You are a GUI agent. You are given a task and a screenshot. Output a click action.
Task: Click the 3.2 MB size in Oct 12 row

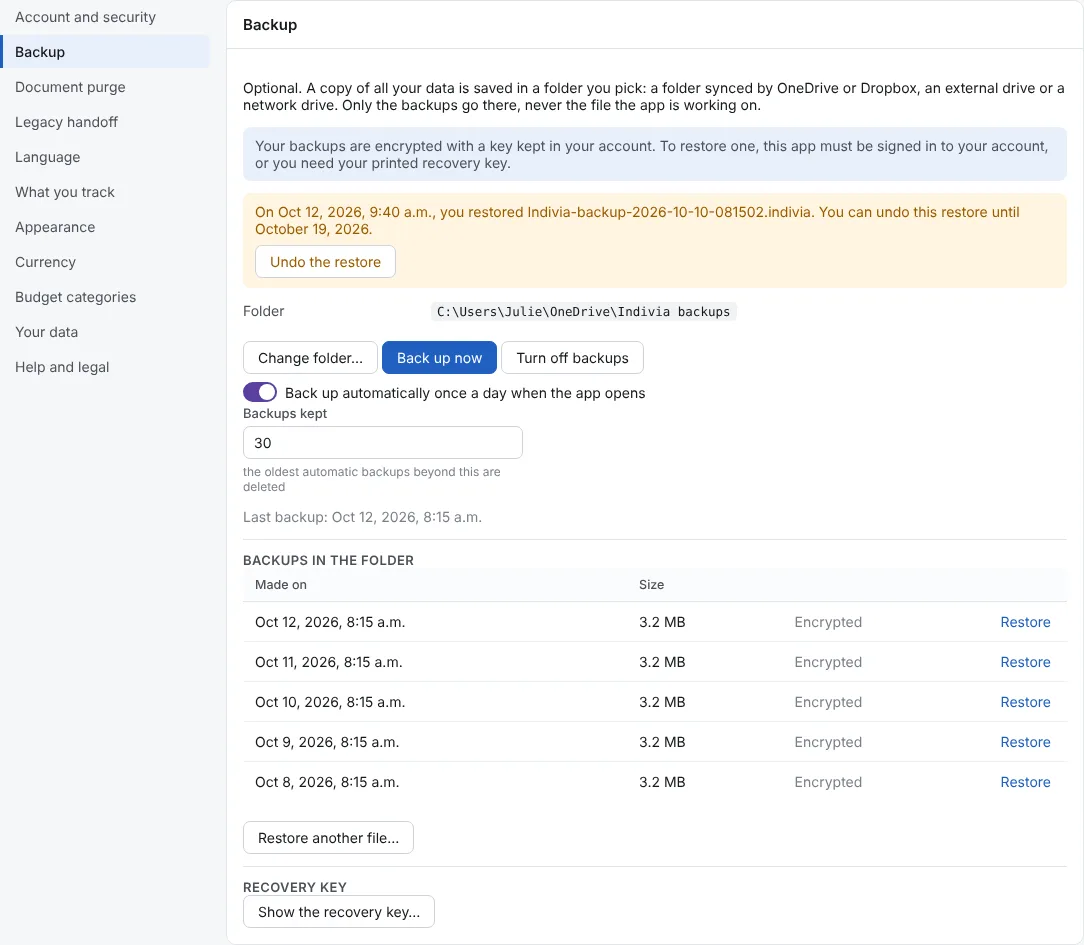662,622
